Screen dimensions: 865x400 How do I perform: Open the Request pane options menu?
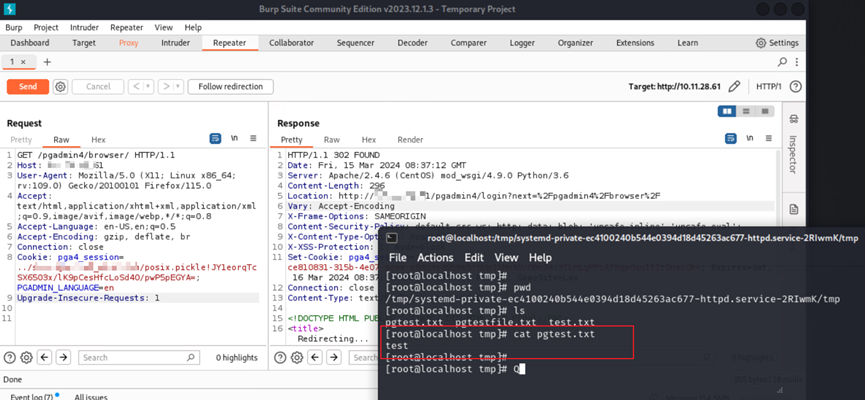(253, 139)
